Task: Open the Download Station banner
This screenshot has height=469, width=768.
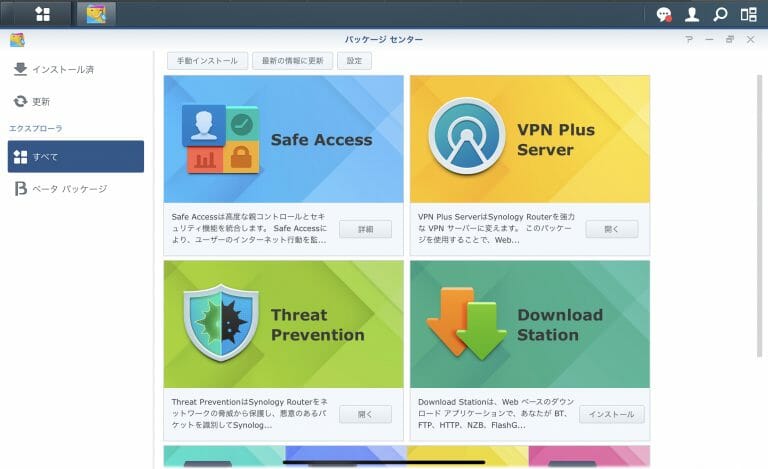Action: 530,324
